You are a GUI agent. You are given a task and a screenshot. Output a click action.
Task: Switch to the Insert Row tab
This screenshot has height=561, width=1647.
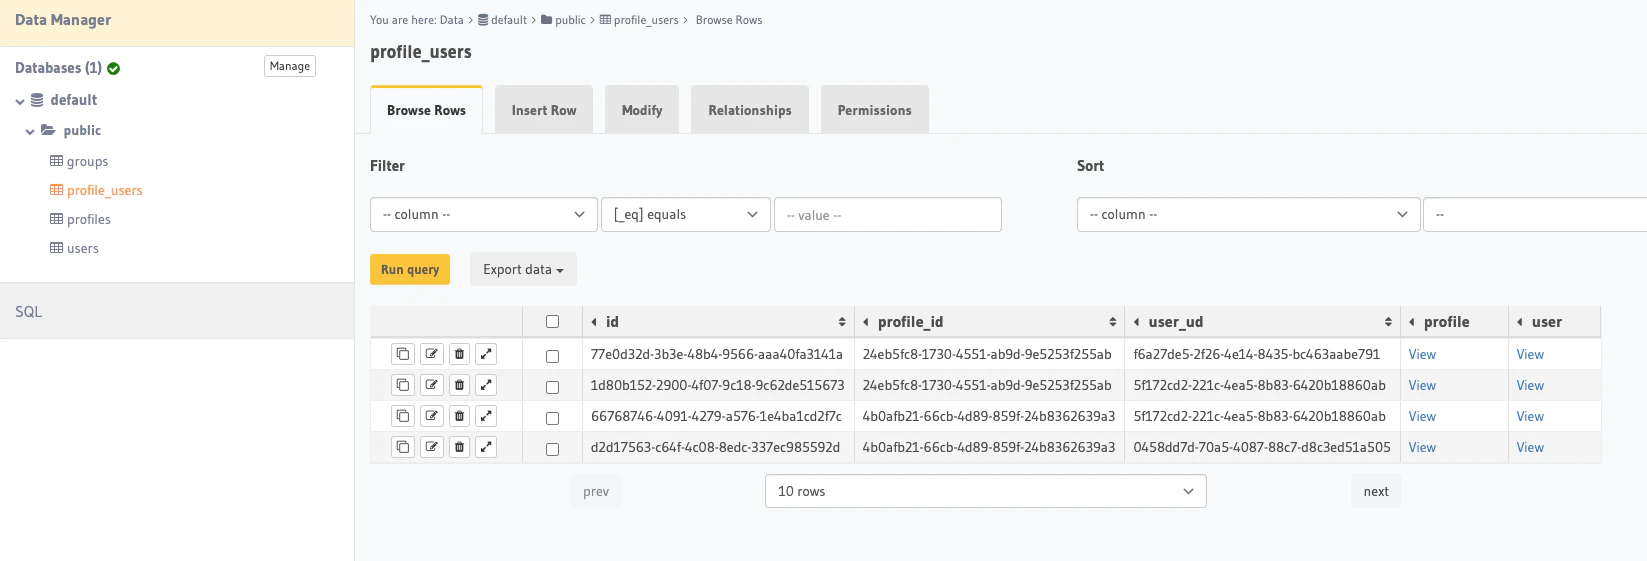[x=544, y=110]
